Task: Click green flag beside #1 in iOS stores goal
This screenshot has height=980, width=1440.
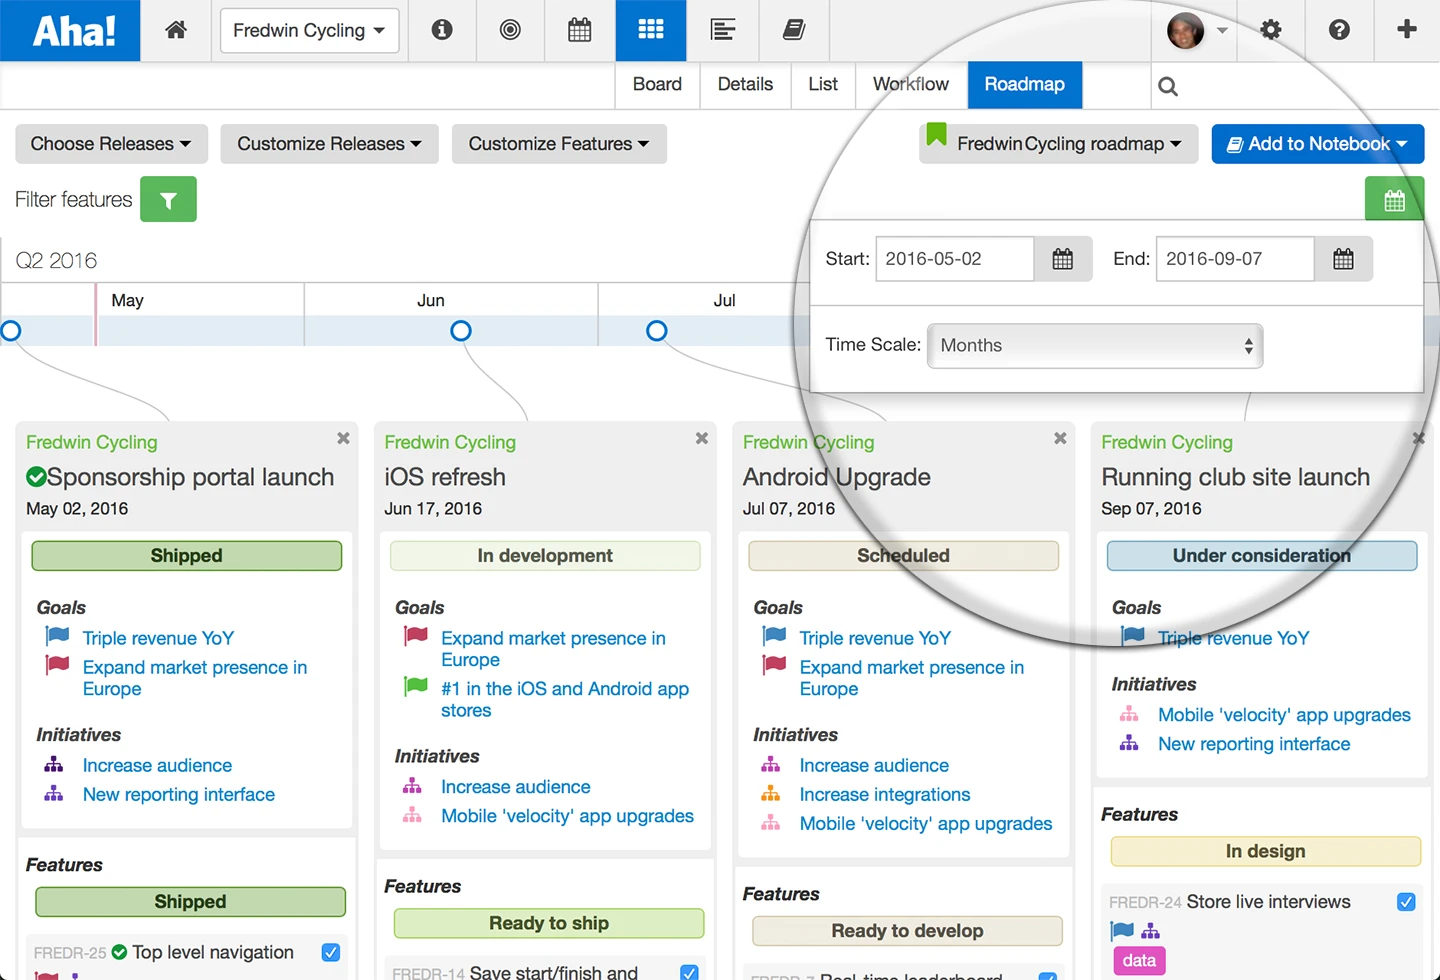Action: coord(416,687)
